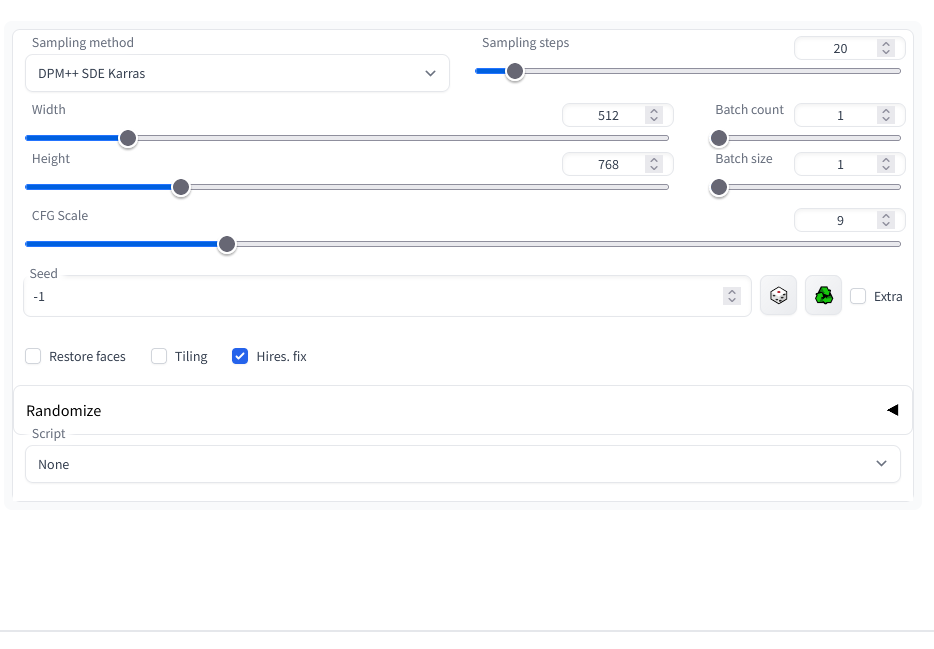
Task: Click the Batch size number field
Action: 849,164
